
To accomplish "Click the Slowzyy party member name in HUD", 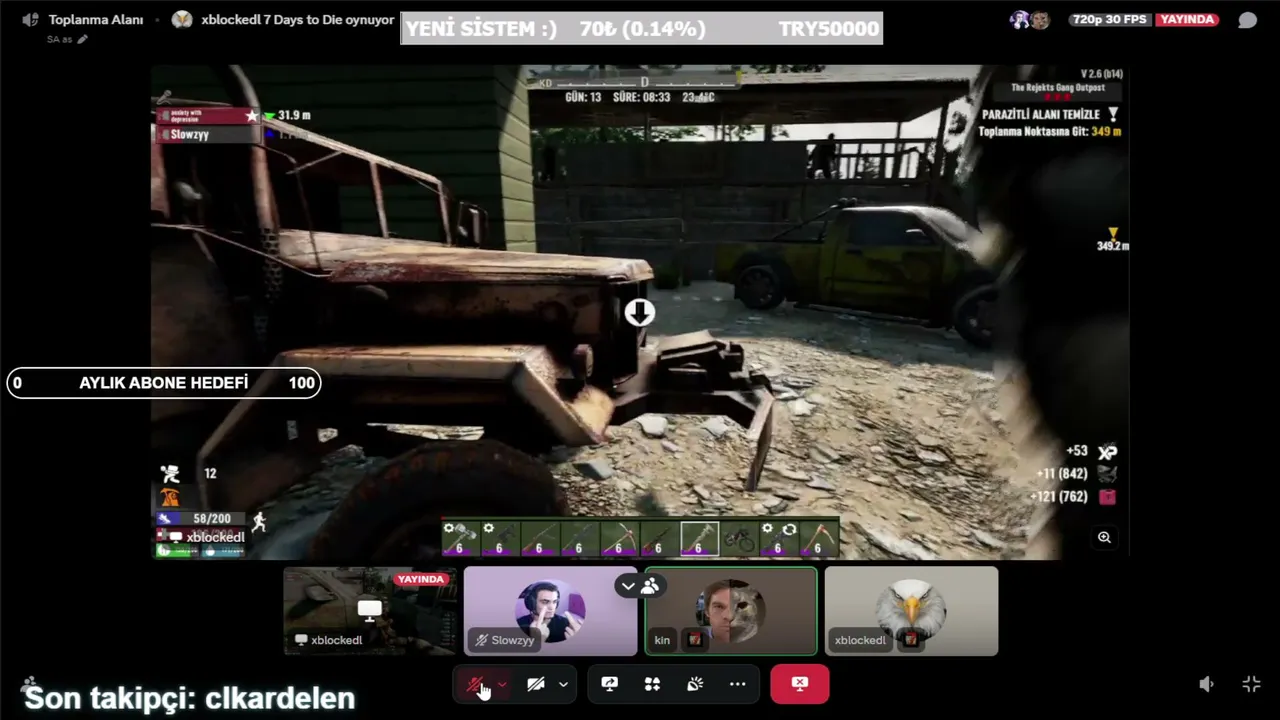I will [x=190, y=135].
